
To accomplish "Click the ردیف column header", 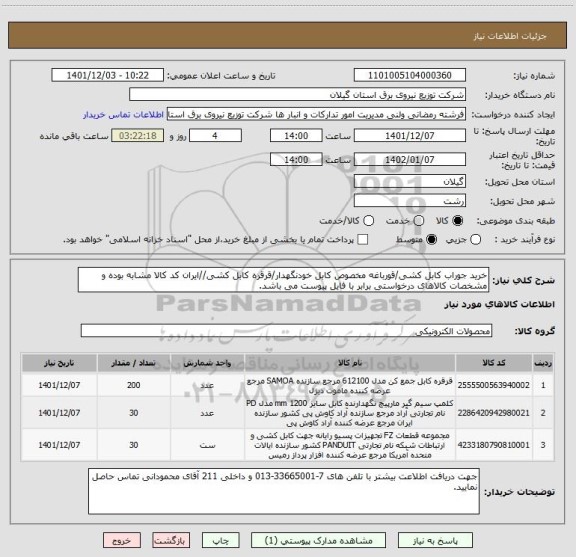I will click(543, 363).
